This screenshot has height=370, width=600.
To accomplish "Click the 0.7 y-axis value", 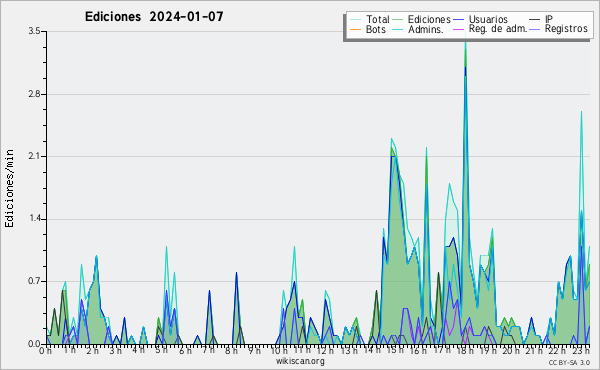I will 34,282.
